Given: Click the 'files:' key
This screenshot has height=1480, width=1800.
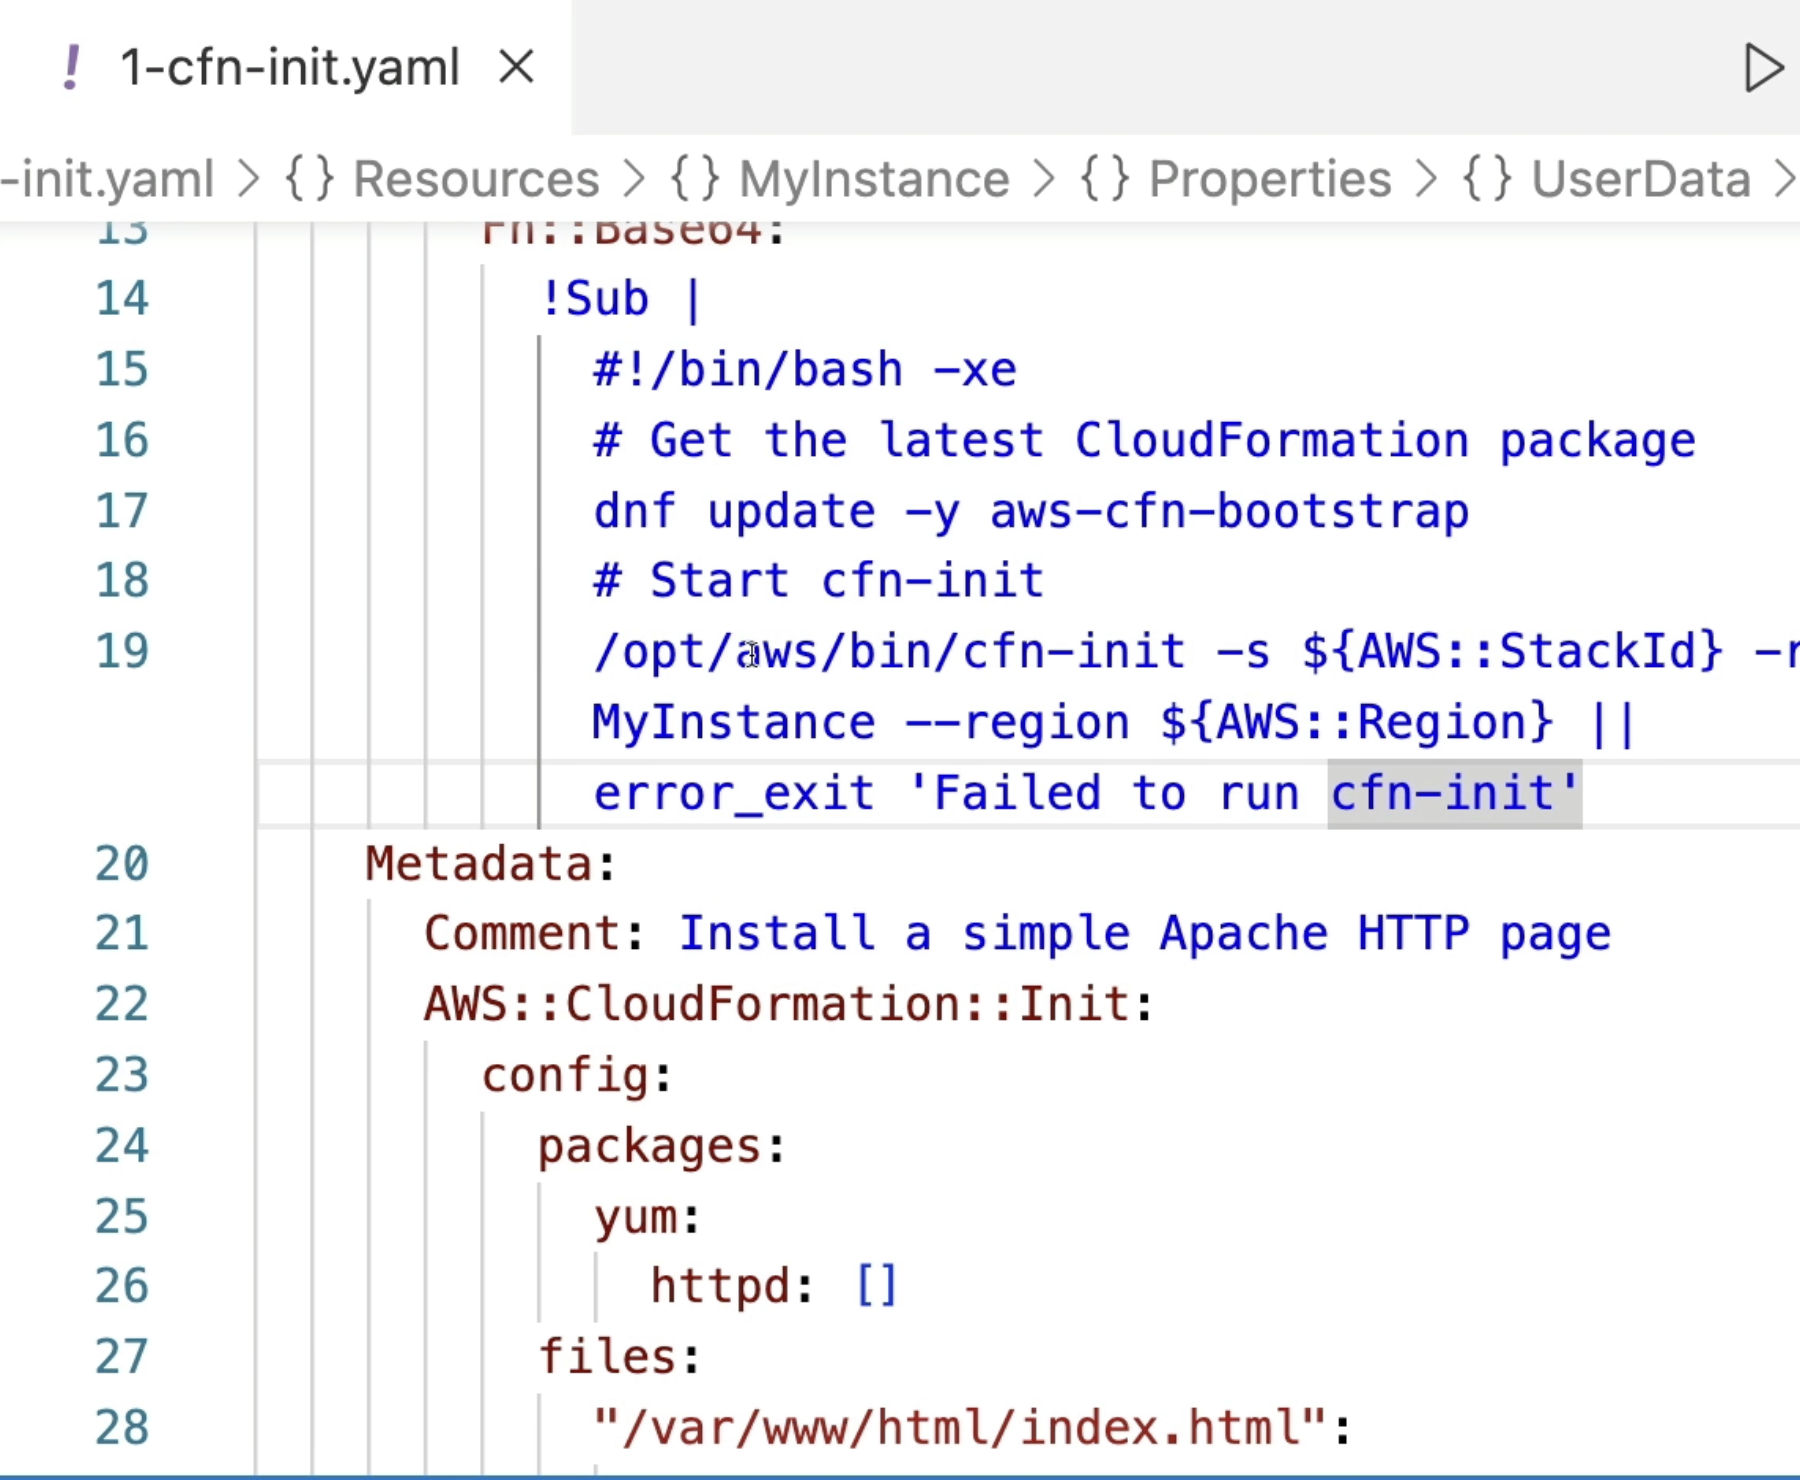Looking at the screenshot, I should click(619, 1358).
